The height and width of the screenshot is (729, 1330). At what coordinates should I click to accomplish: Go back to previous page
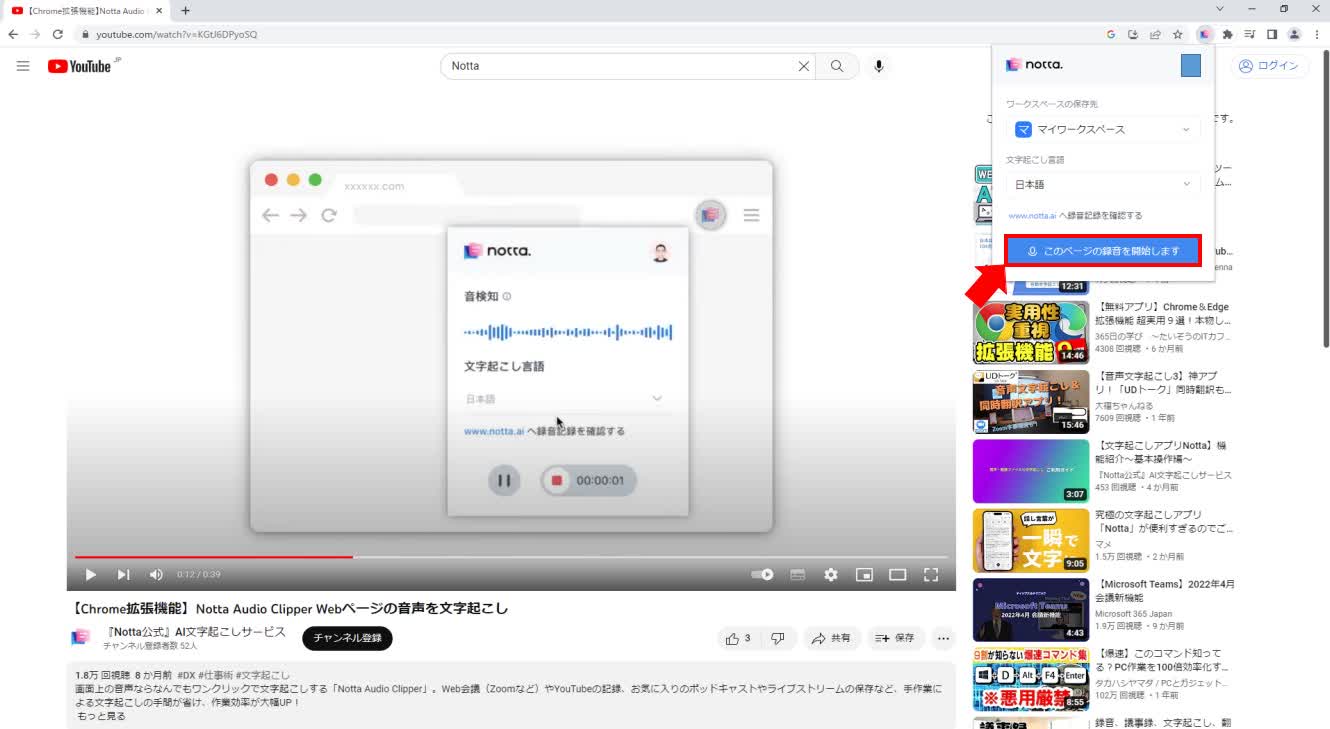pos(13,34)
